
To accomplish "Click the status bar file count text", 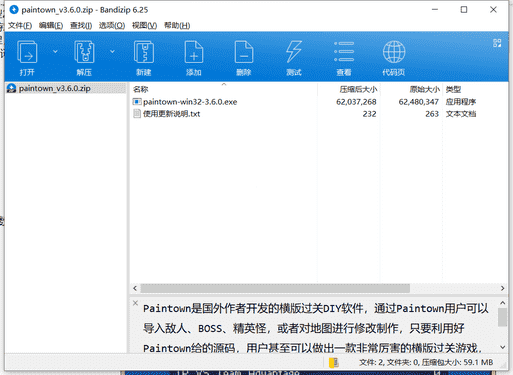I will click(426, 362).
